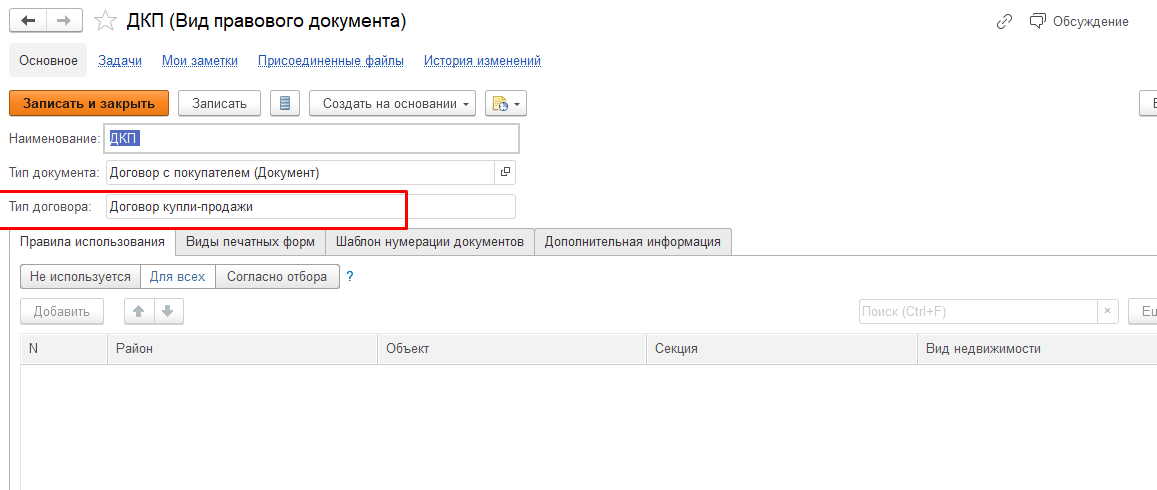Open the Обсуждение discussion panel
This screenshot has width=1157, height=490.
(1079, 21)
